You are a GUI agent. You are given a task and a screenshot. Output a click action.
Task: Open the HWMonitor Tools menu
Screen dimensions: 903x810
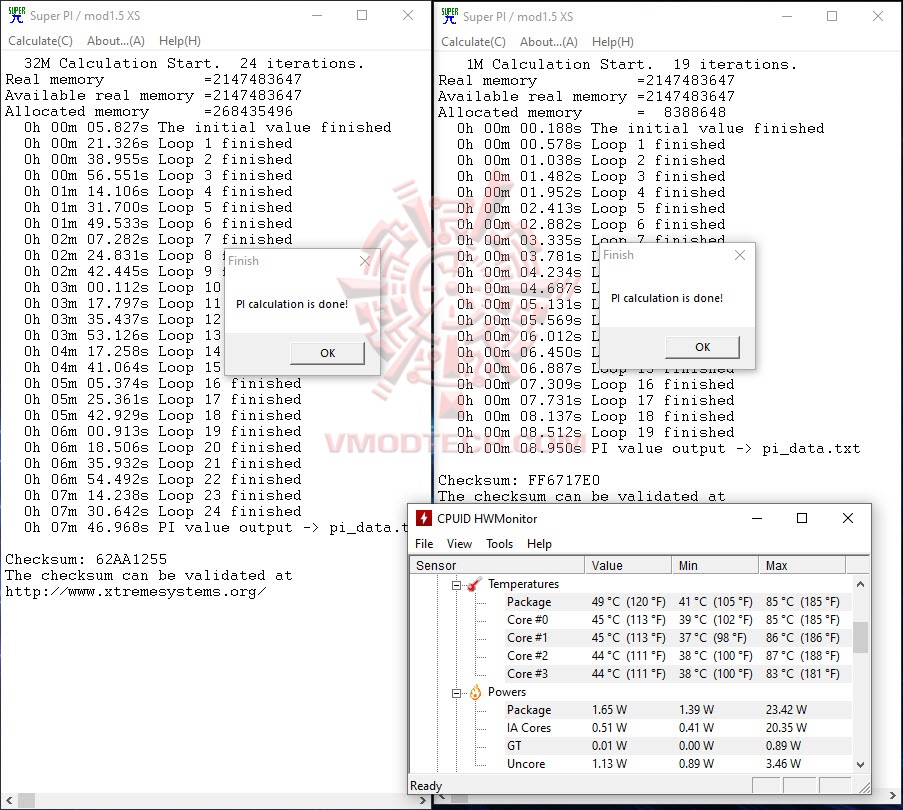click(499, 544)
